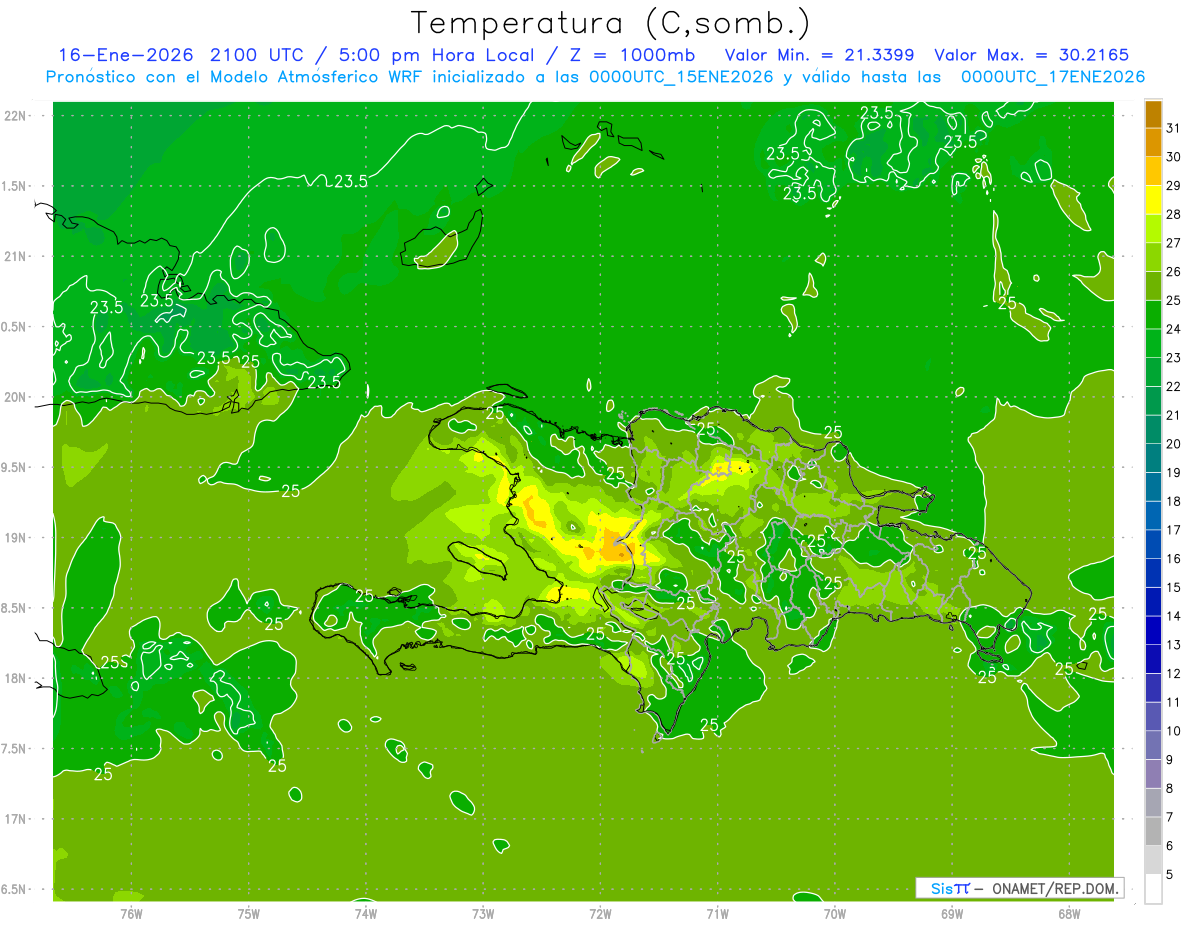Click the colorbar scale label '31'
Screen dimensions: 1200x927
coord(1173,127)
